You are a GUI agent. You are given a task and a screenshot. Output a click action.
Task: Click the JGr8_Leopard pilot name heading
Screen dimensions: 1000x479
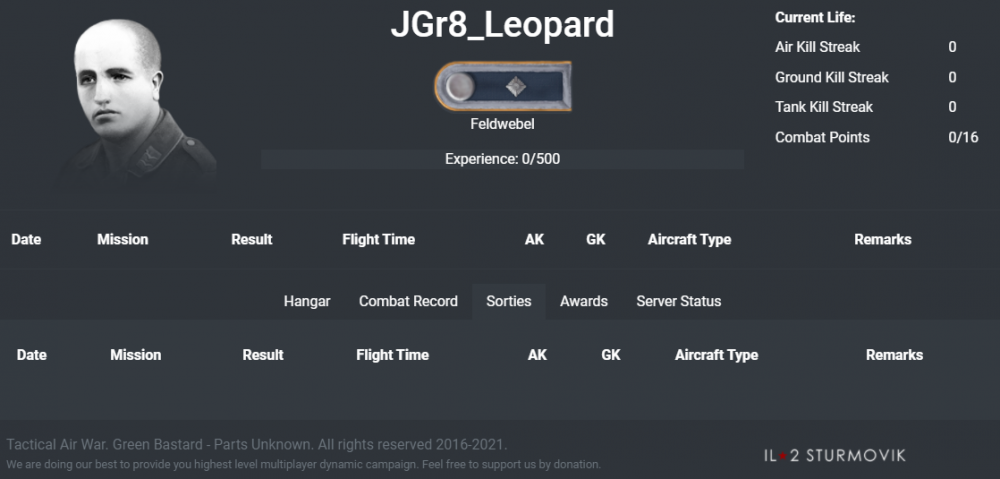[502, 26]
